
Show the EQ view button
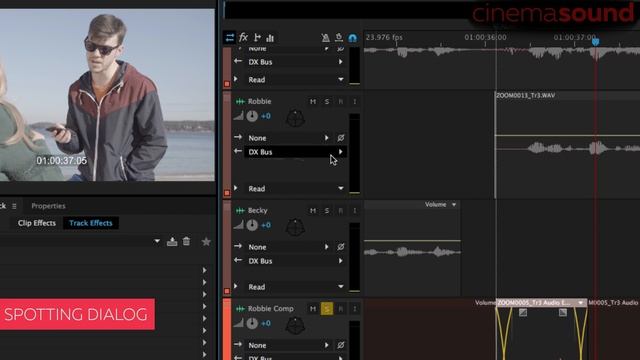[270, 38]
